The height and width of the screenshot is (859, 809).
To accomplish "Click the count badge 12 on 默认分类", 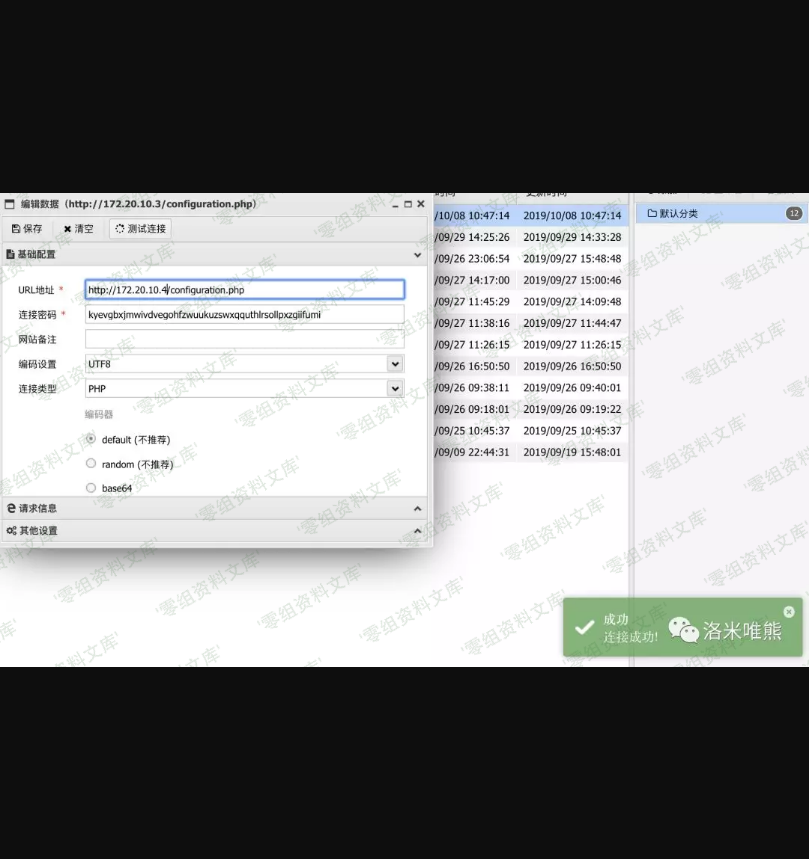I will [794, 214].
